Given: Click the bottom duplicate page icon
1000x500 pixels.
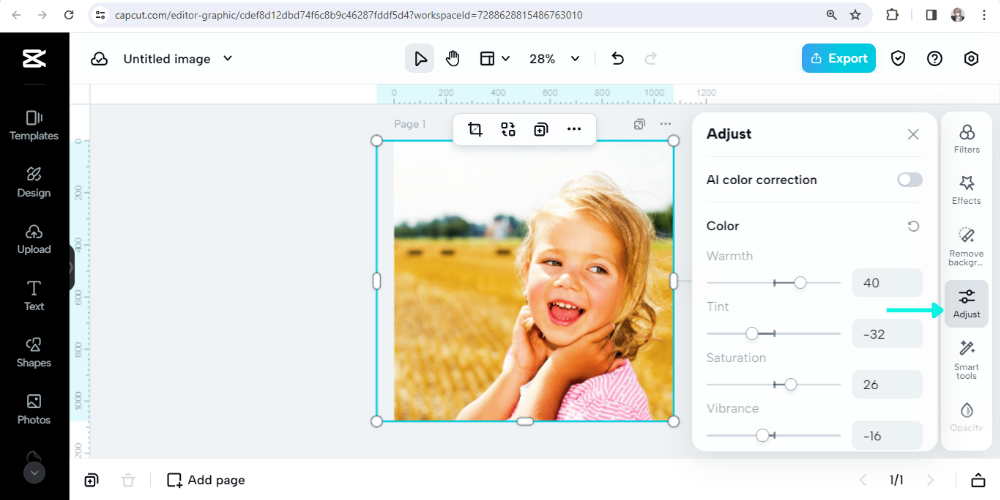Looking at the screenshot, I should tap(91, 480).
